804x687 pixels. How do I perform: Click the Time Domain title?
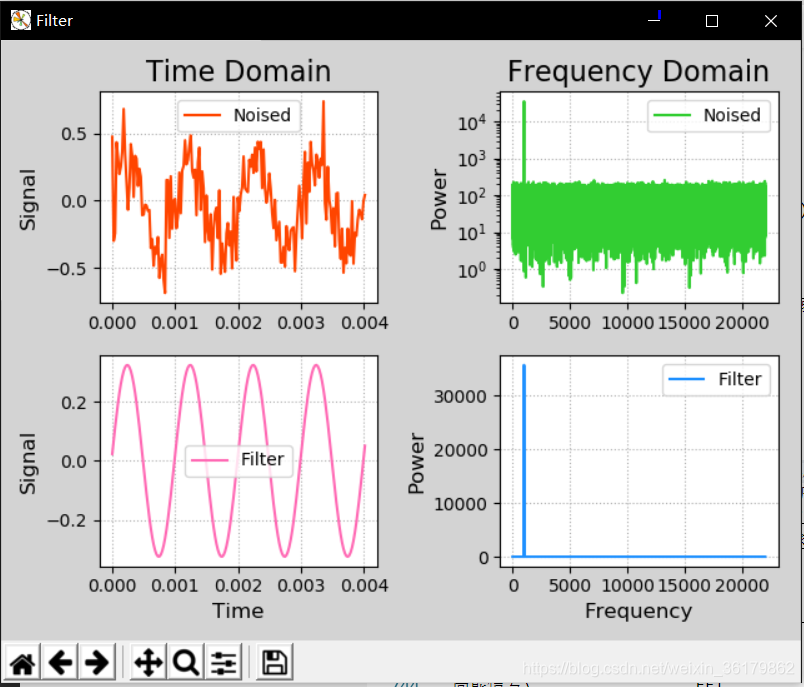click(x=238, y=71)
